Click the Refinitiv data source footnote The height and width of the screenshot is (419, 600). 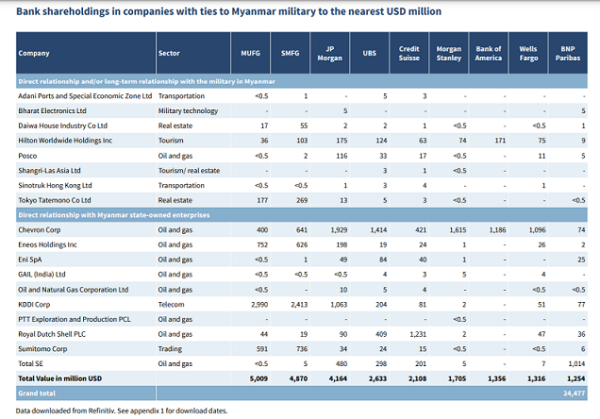pos(122,411)
